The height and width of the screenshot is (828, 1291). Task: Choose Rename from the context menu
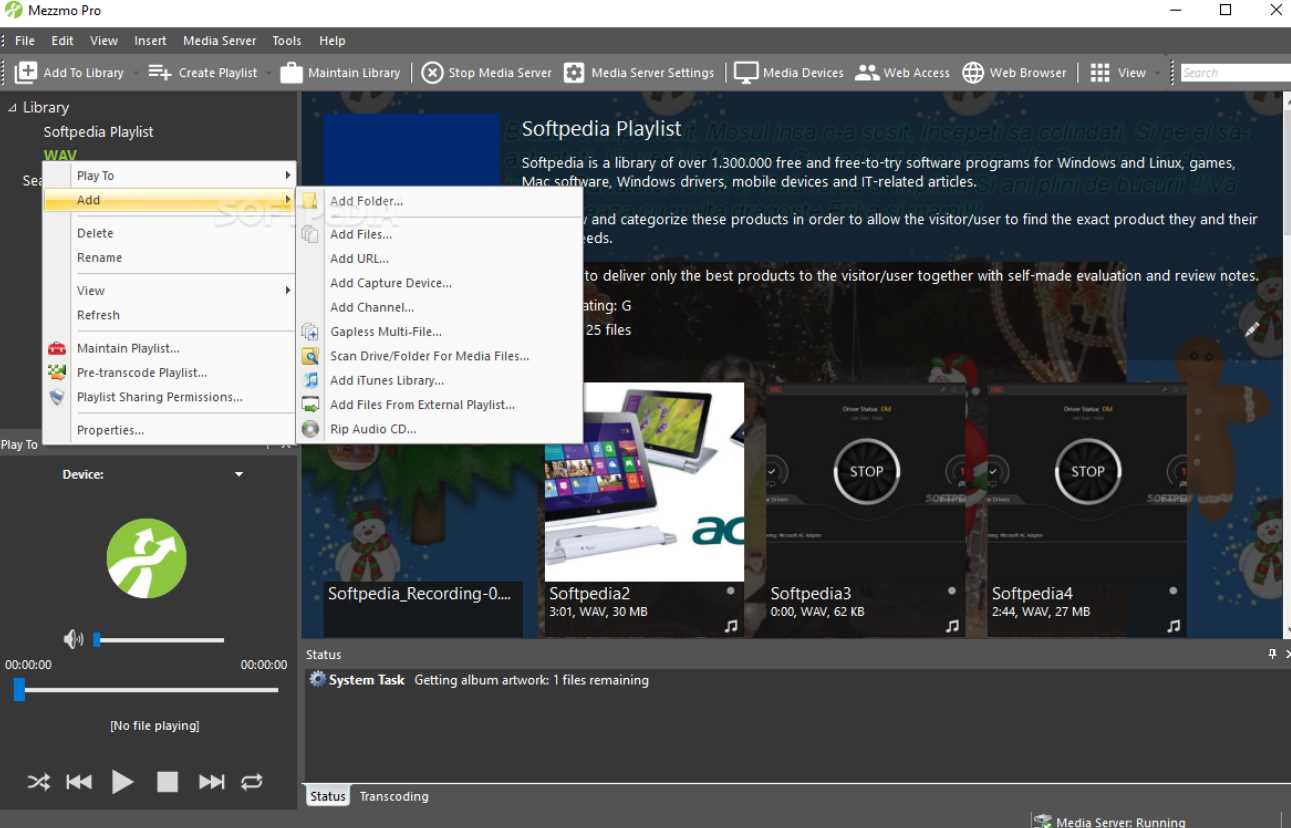[x=99, y=257]
